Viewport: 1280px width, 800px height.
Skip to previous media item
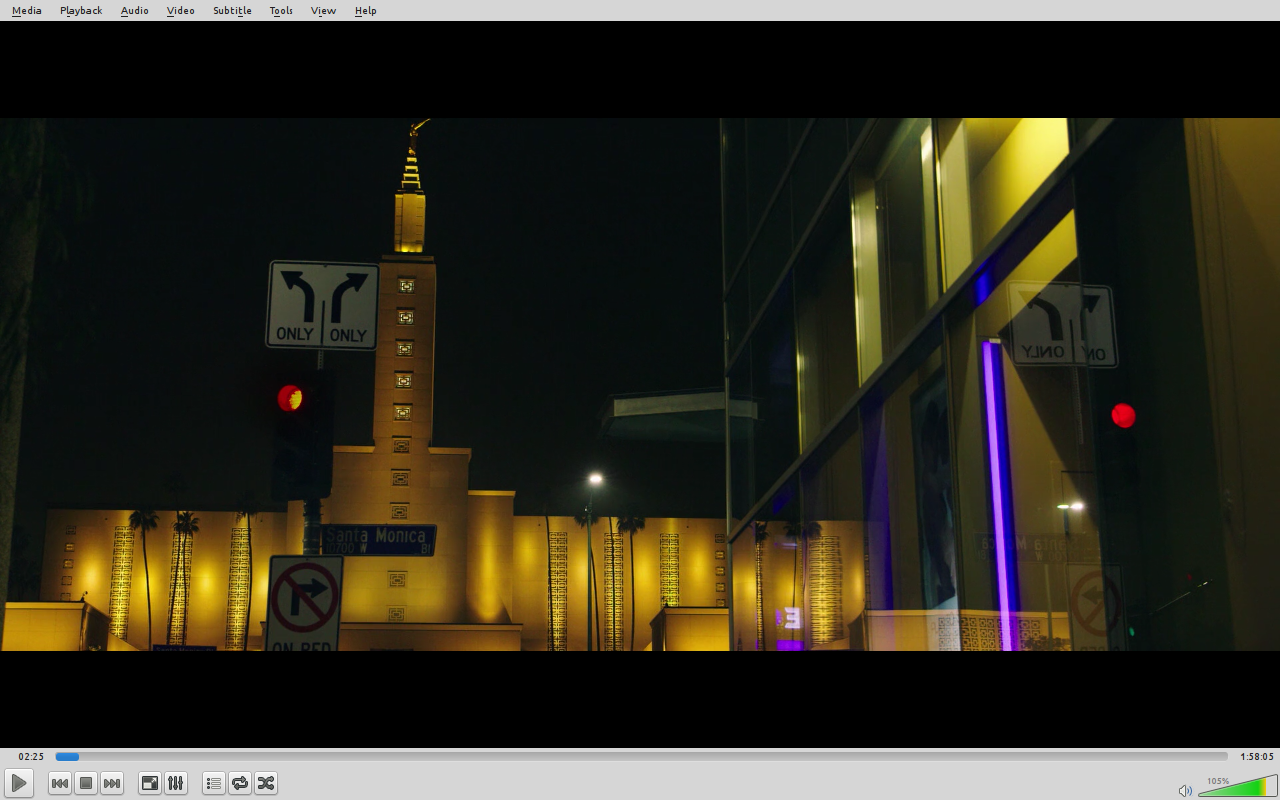[x=60, y=783]
